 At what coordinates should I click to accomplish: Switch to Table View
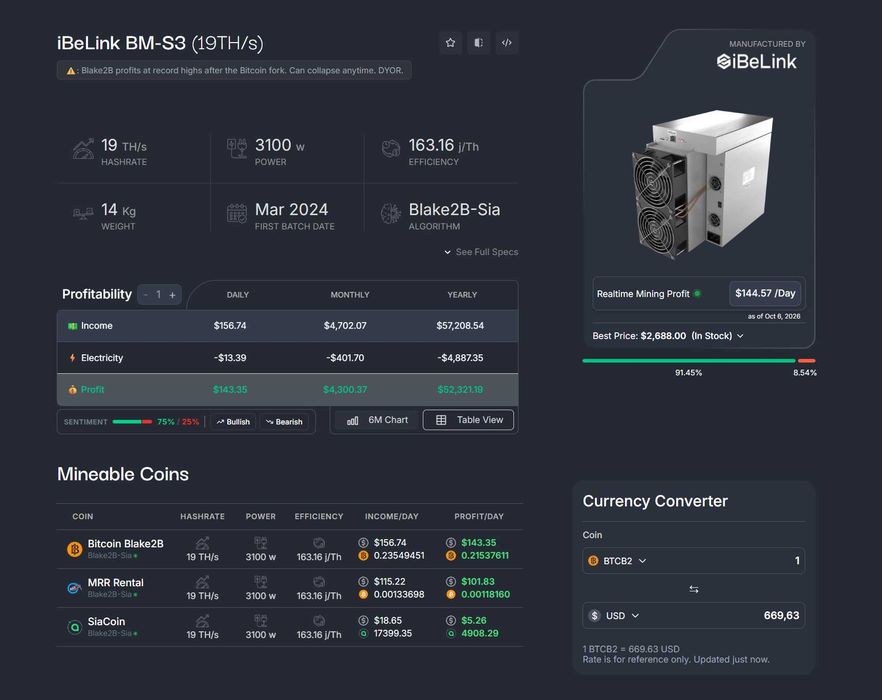coord(469,420)
